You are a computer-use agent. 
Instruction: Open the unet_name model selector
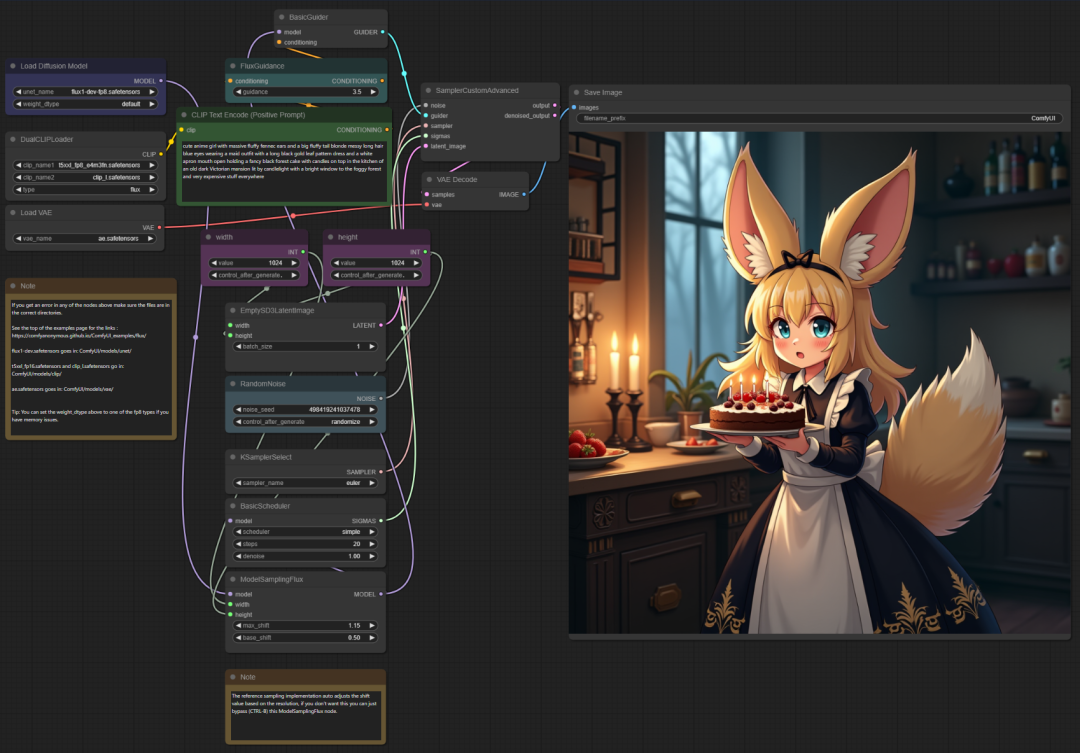pos(85,92)
